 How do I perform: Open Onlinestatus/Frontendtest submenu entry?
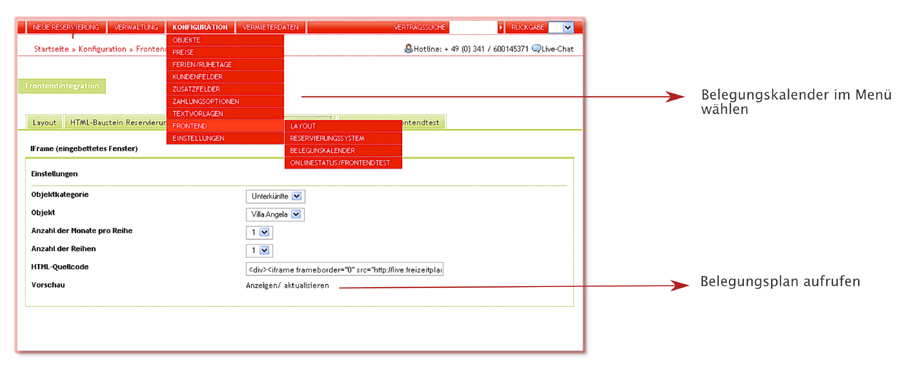pyautogui.click(x=343, y=163)
